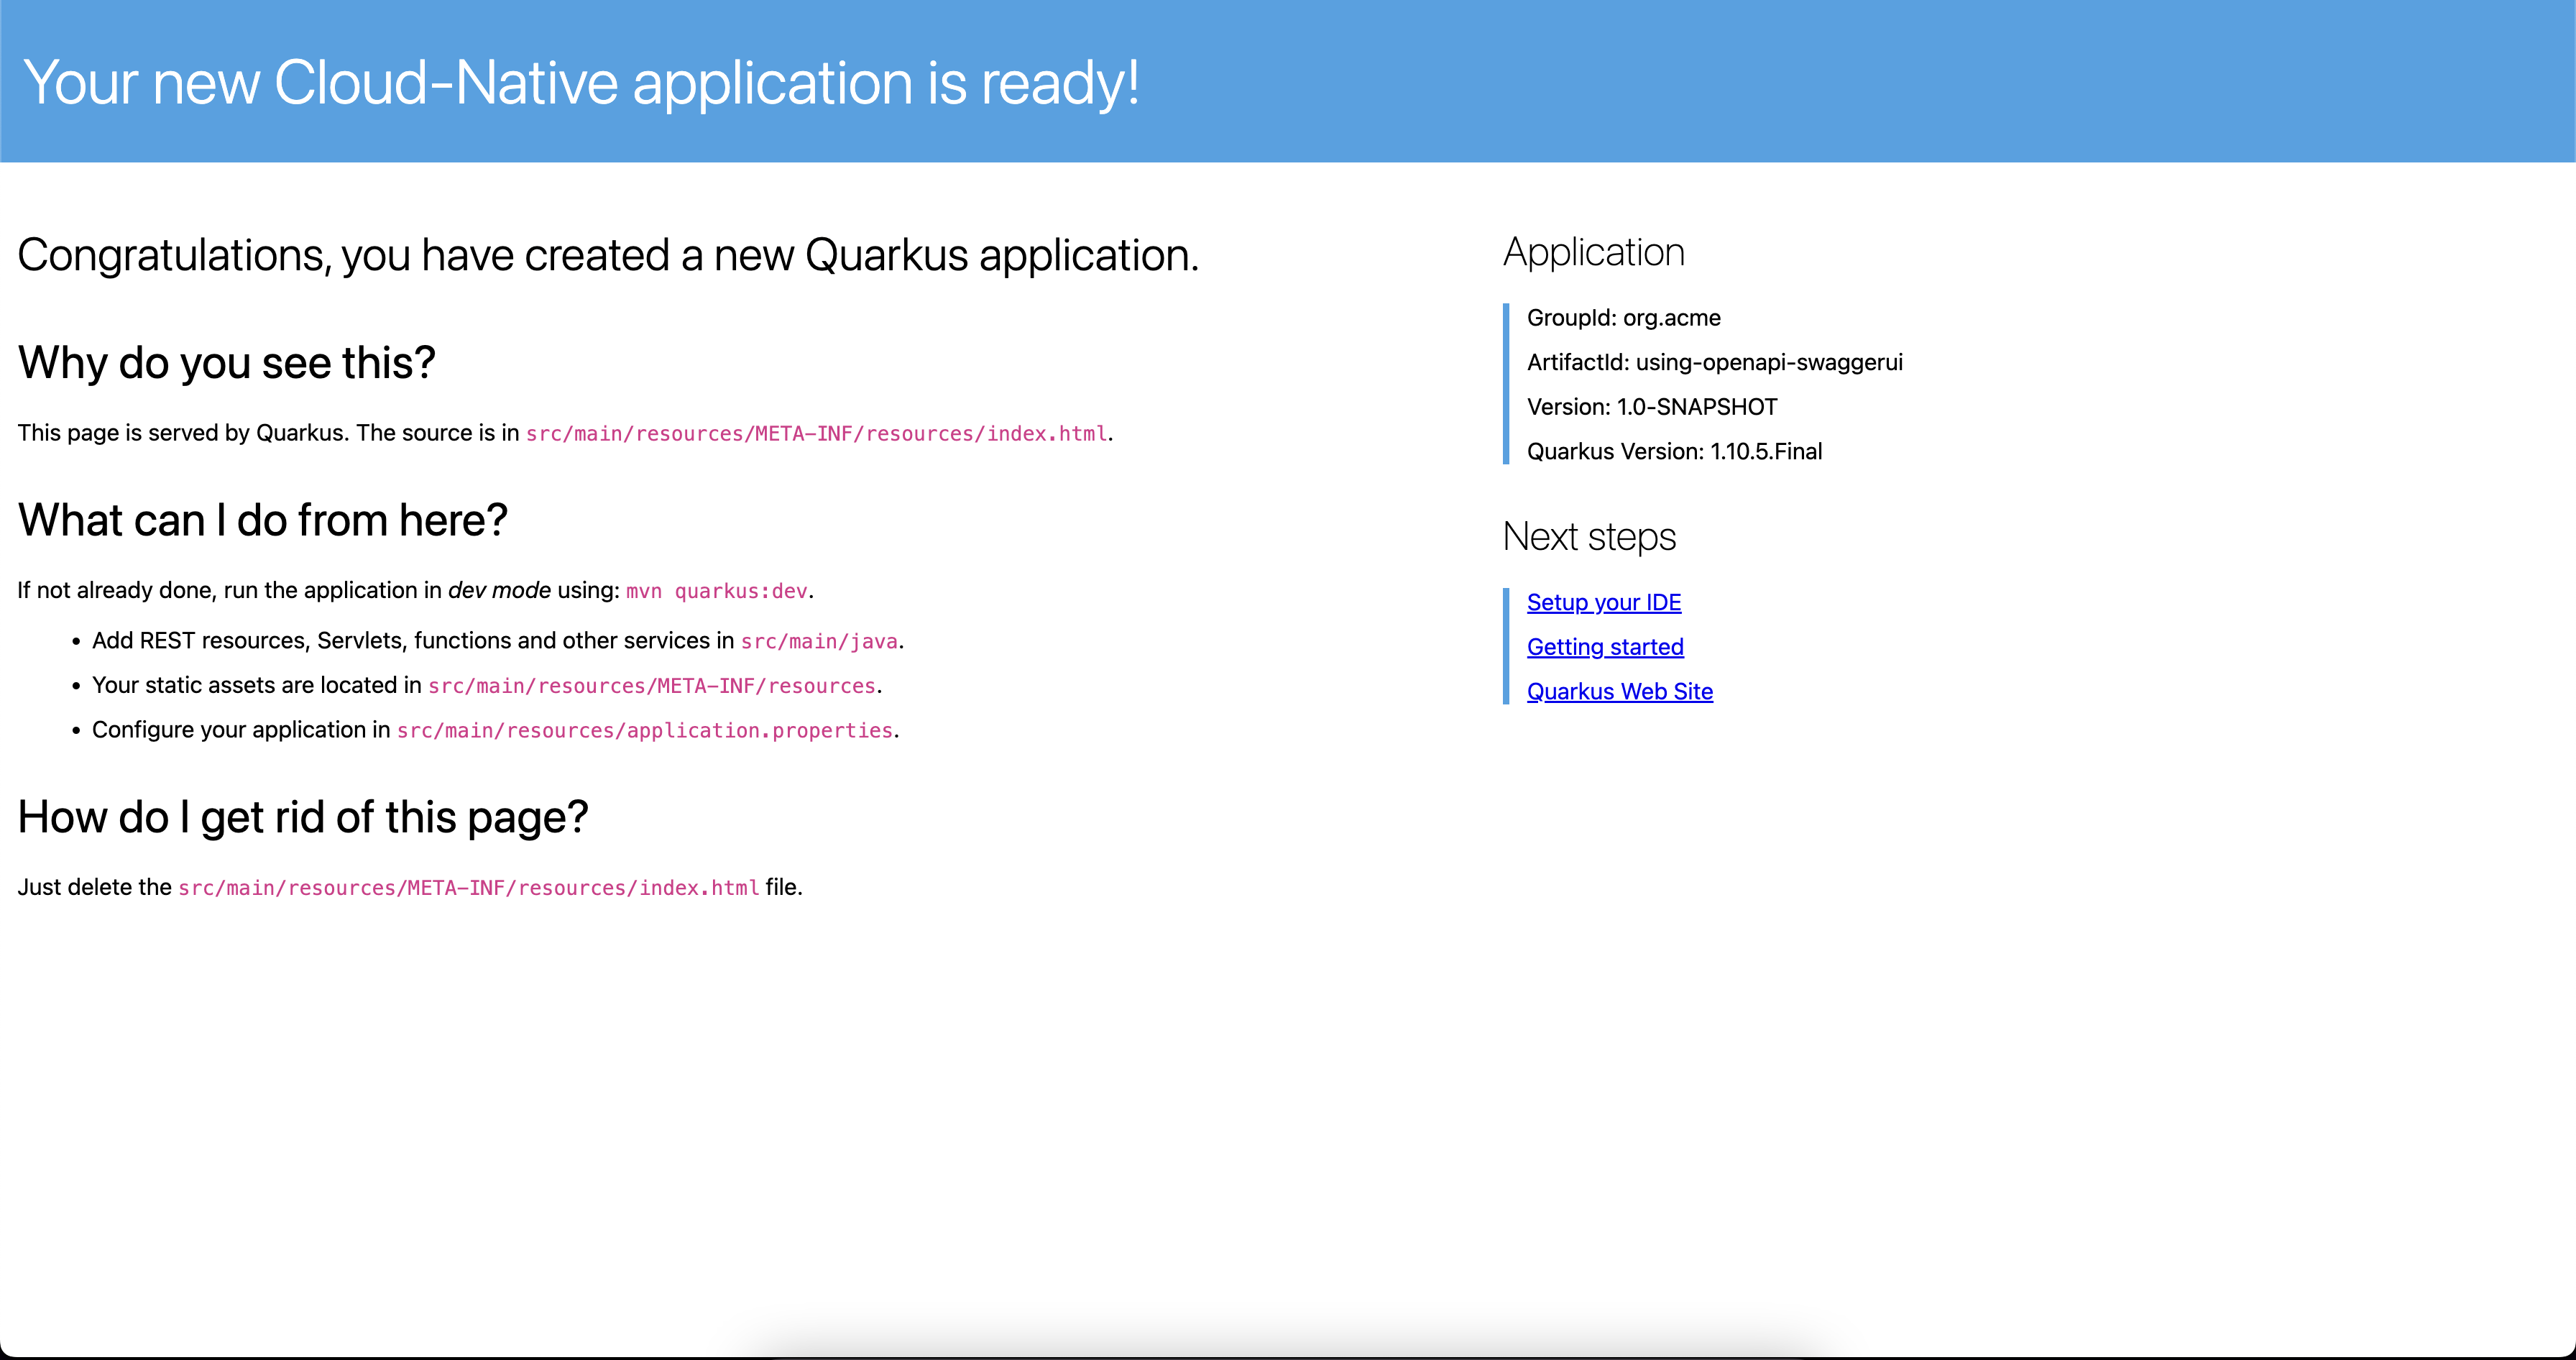2576x1360 pixels.
Task: Select the src/main/java path text
Action: click(x=819, y=641)
